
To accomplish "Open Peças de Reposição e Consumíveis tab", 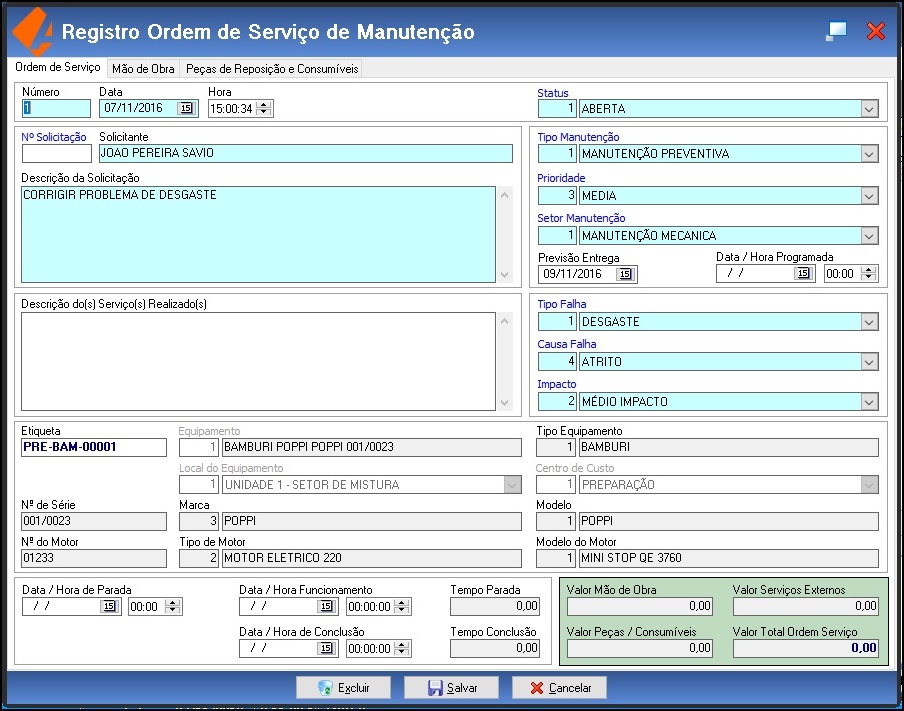I will pyautogui.click(x=272, y=69).
